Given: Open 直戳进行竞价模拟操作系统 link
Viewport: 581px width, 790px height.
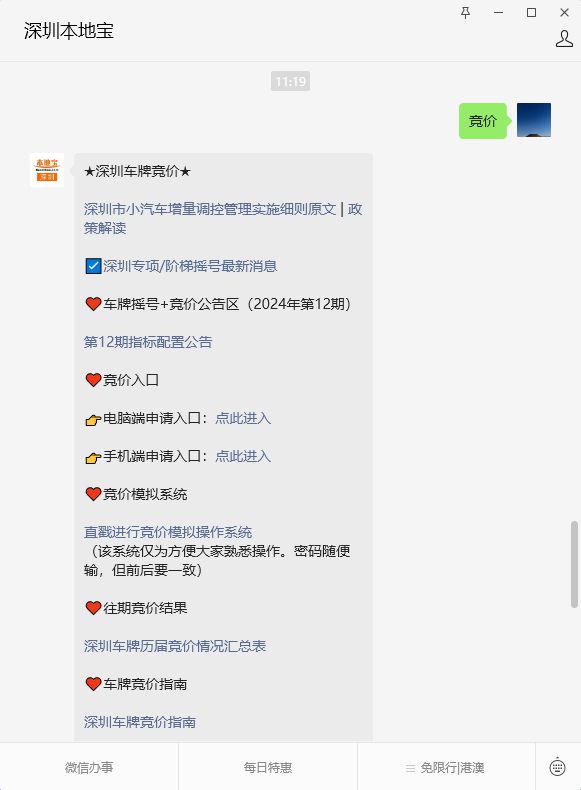Looking at the screenshot, I should coord(168,532).
